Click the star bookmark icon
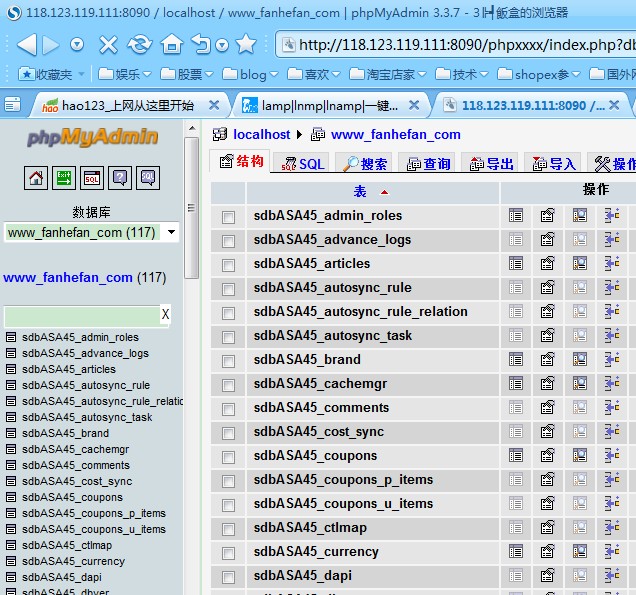The image size is (636, 595). tap(246, 44)
